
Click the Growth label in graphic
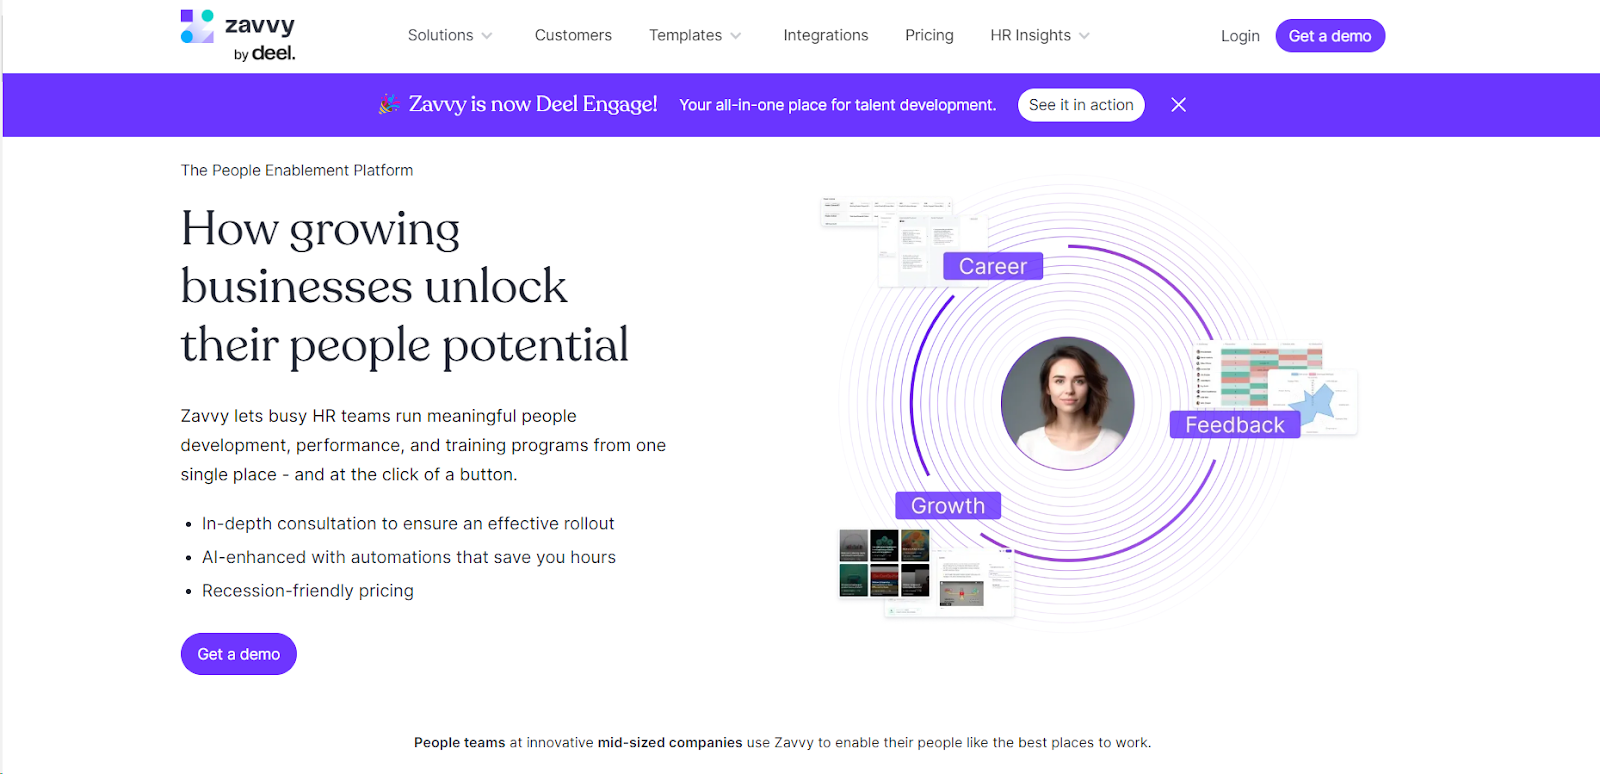[948, 506]
